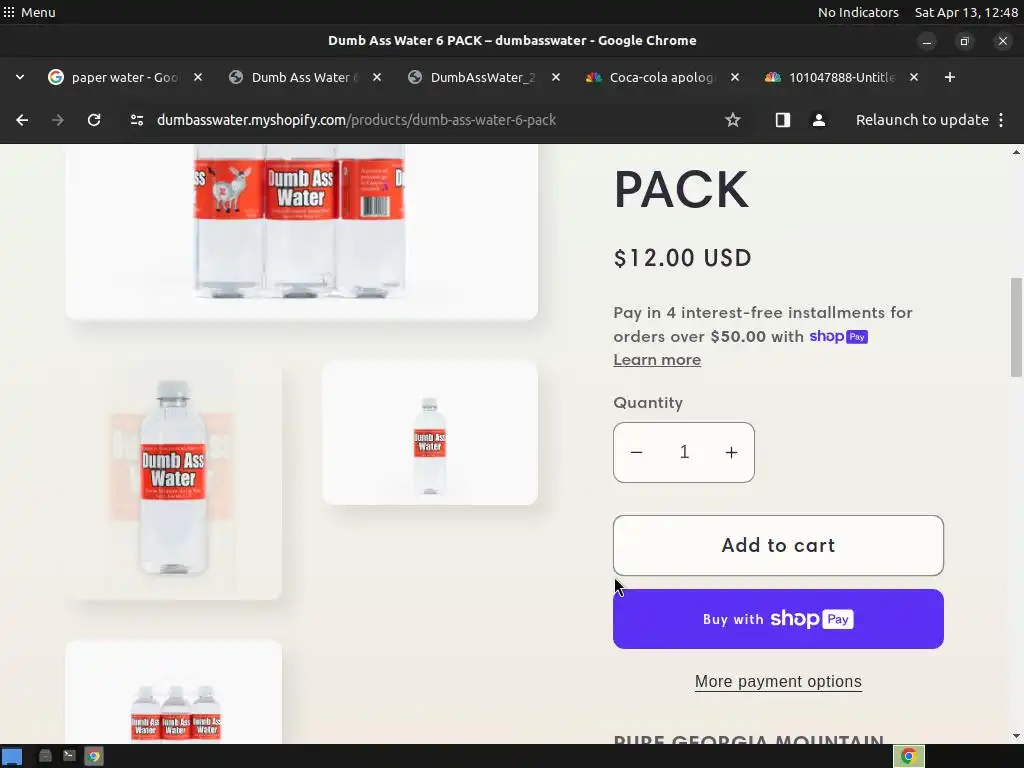Switch to the 'Coca-cola apolog' tab
The width and height of the screenshot is (1024, 768).
click(x=661, y=77)
